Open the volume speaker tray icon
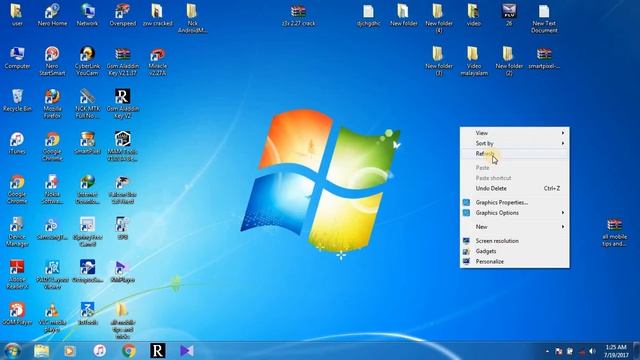 [x=592, y=351]
